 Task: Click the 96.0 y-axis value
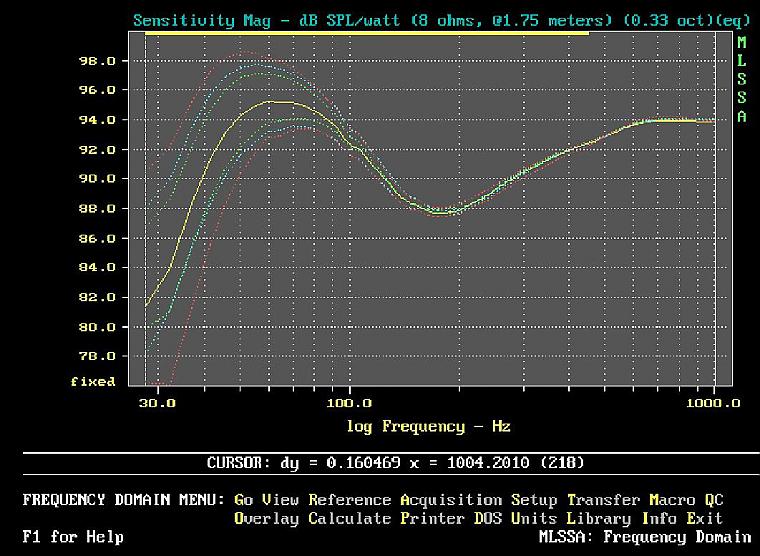97,90
